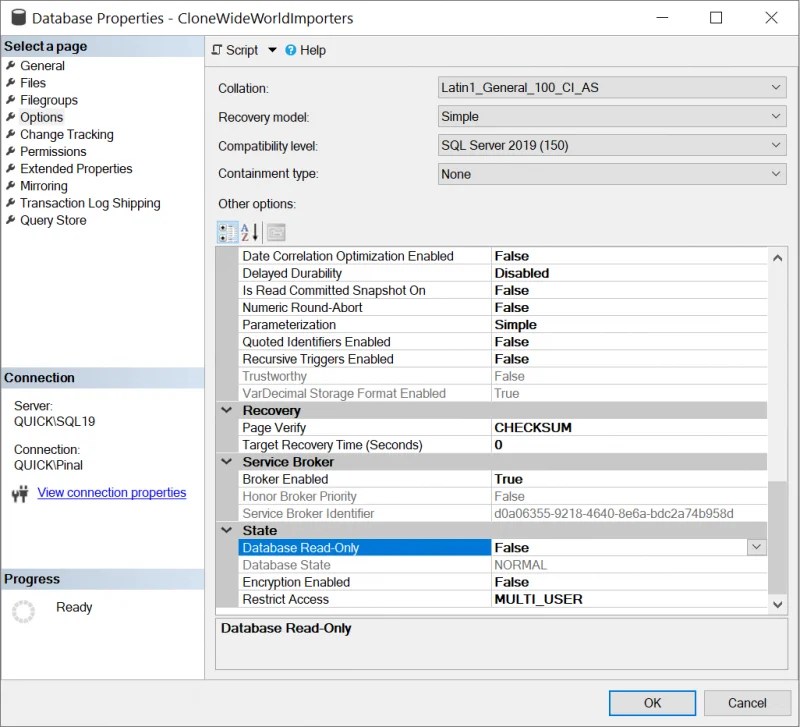Screen dimensions: 800x727
Task: Select the Encryption Enabled row
Action: pos(503,582)
